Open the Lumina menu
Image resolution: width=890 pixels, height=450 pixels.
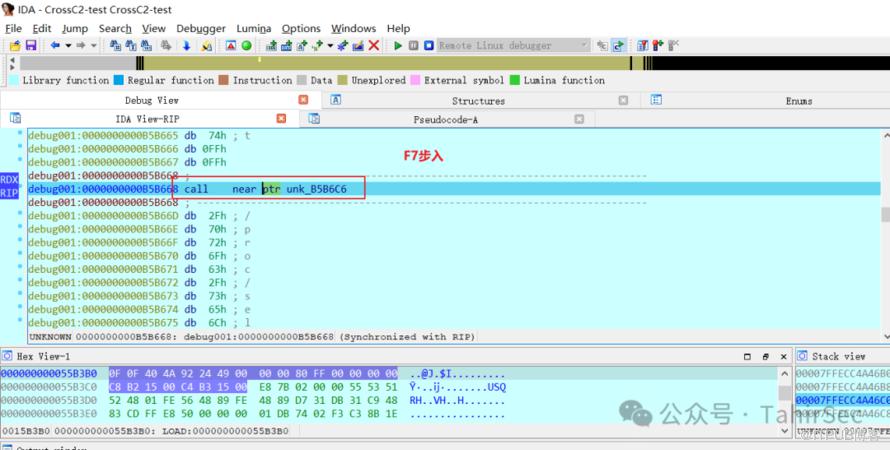click(254, 28)
